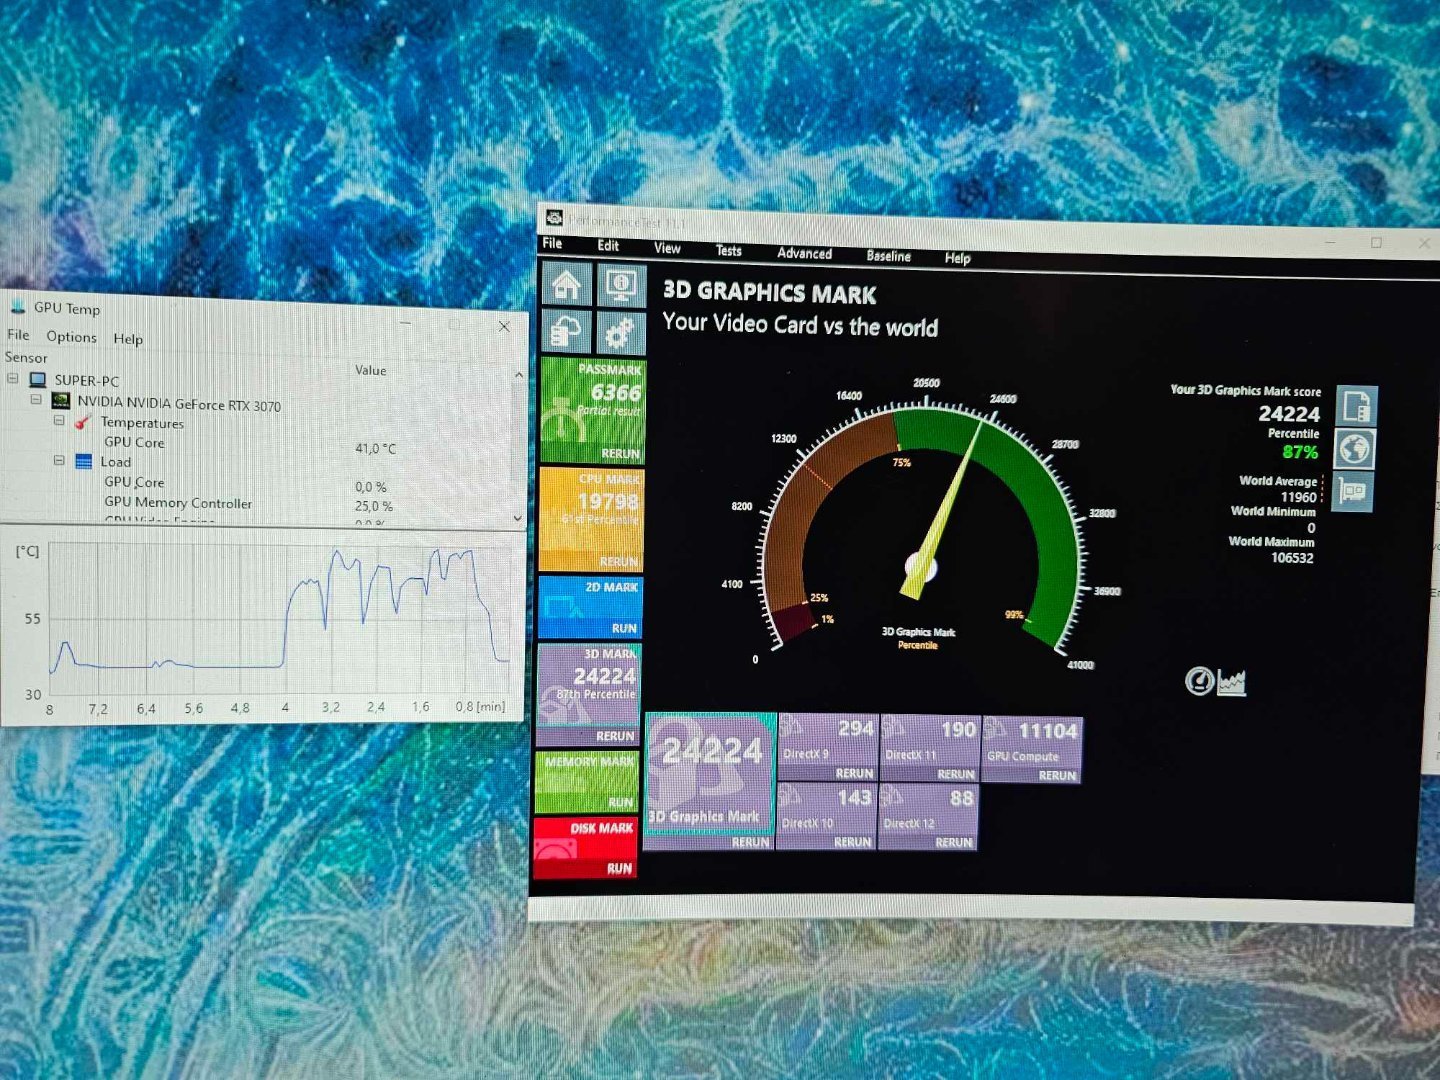Click the blue Load bars icon
Image resolution: width=1440 pixels, height=1080 pixels.
(x=84, y=461)
